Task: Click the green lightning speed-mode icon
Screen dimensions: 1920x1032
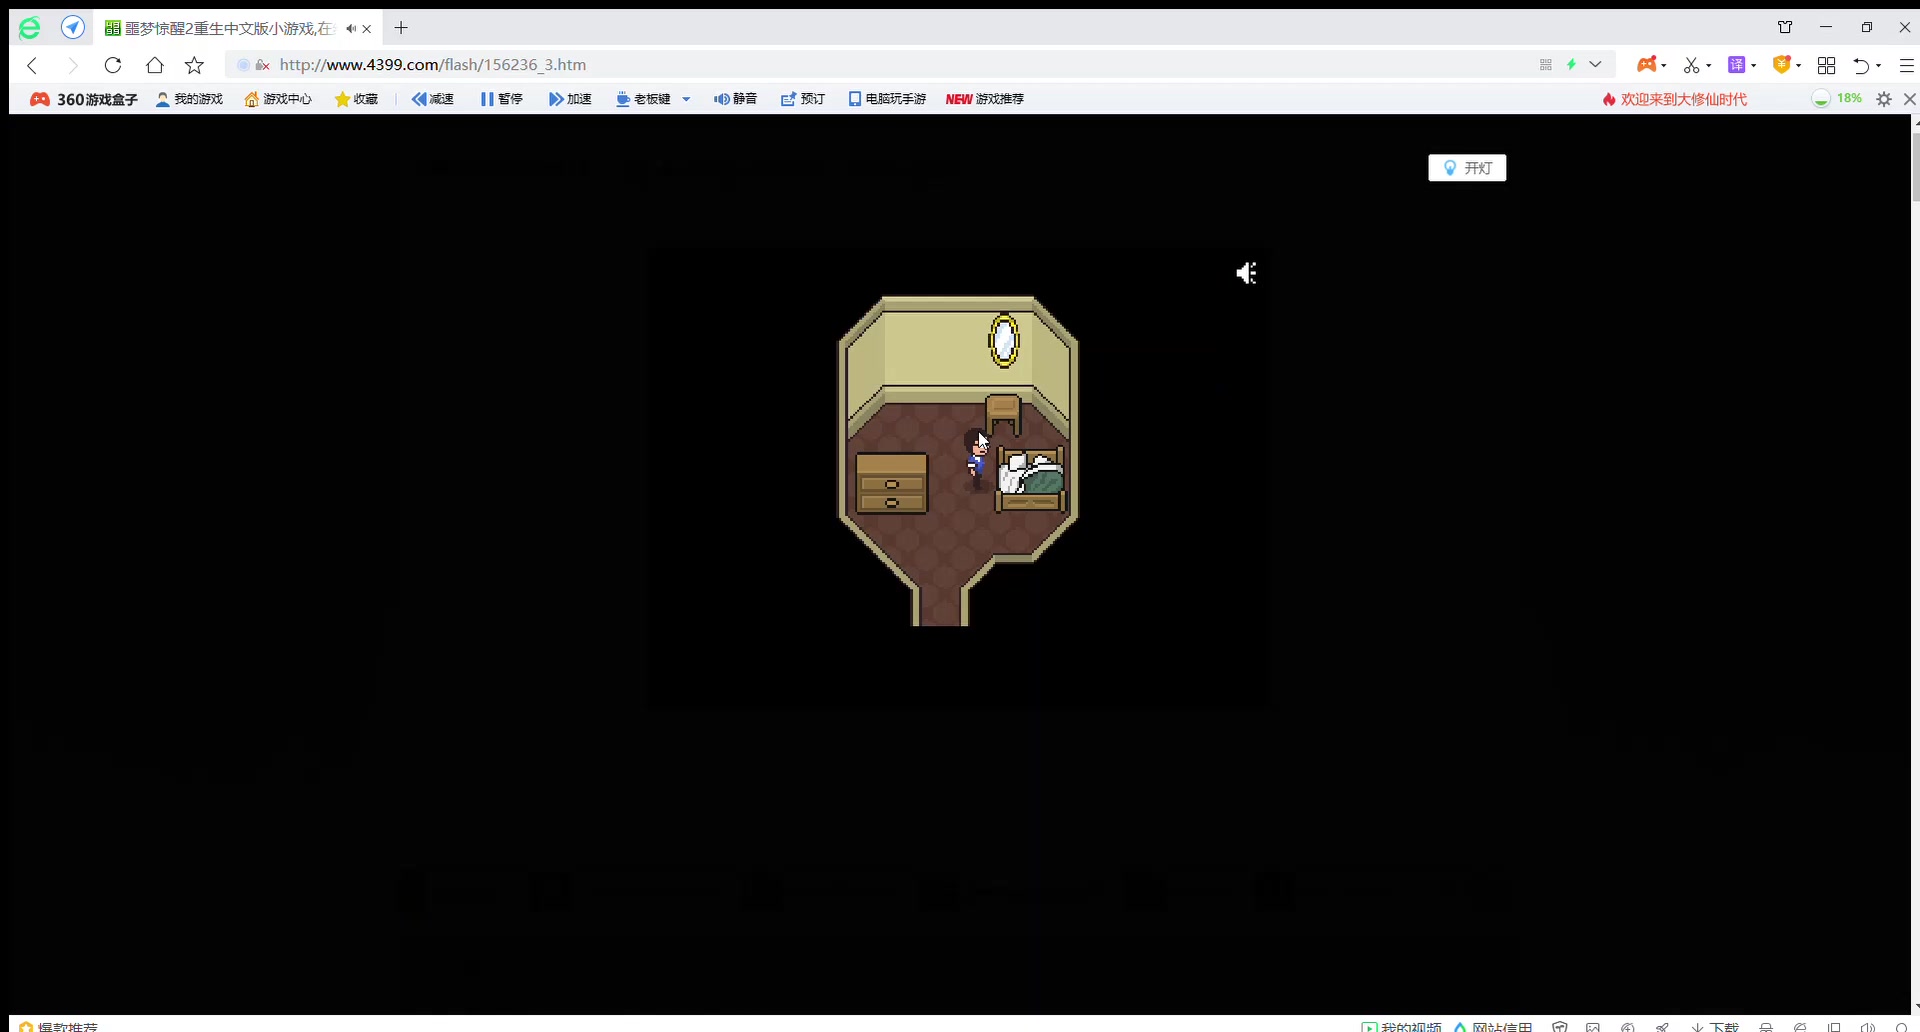Action: pos(1571,65)
